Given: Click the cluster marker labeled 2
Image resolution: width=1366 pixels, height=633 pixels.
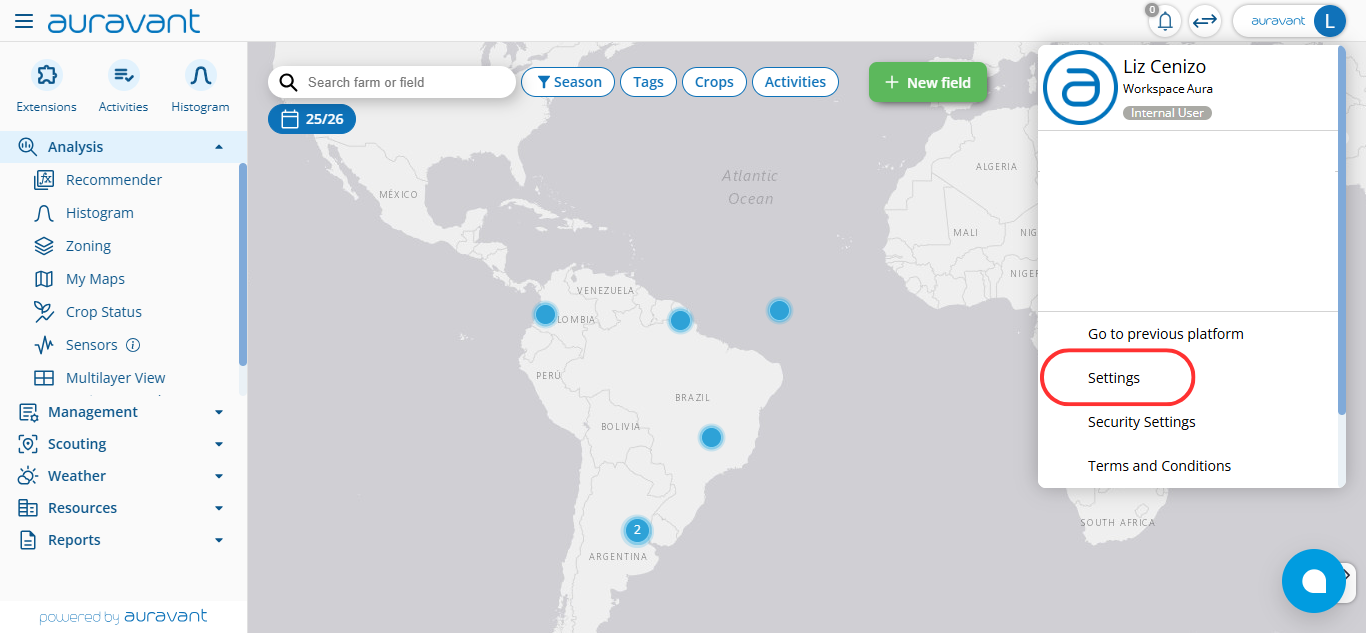Looking at the screenshot, I should tap(637, 530).
